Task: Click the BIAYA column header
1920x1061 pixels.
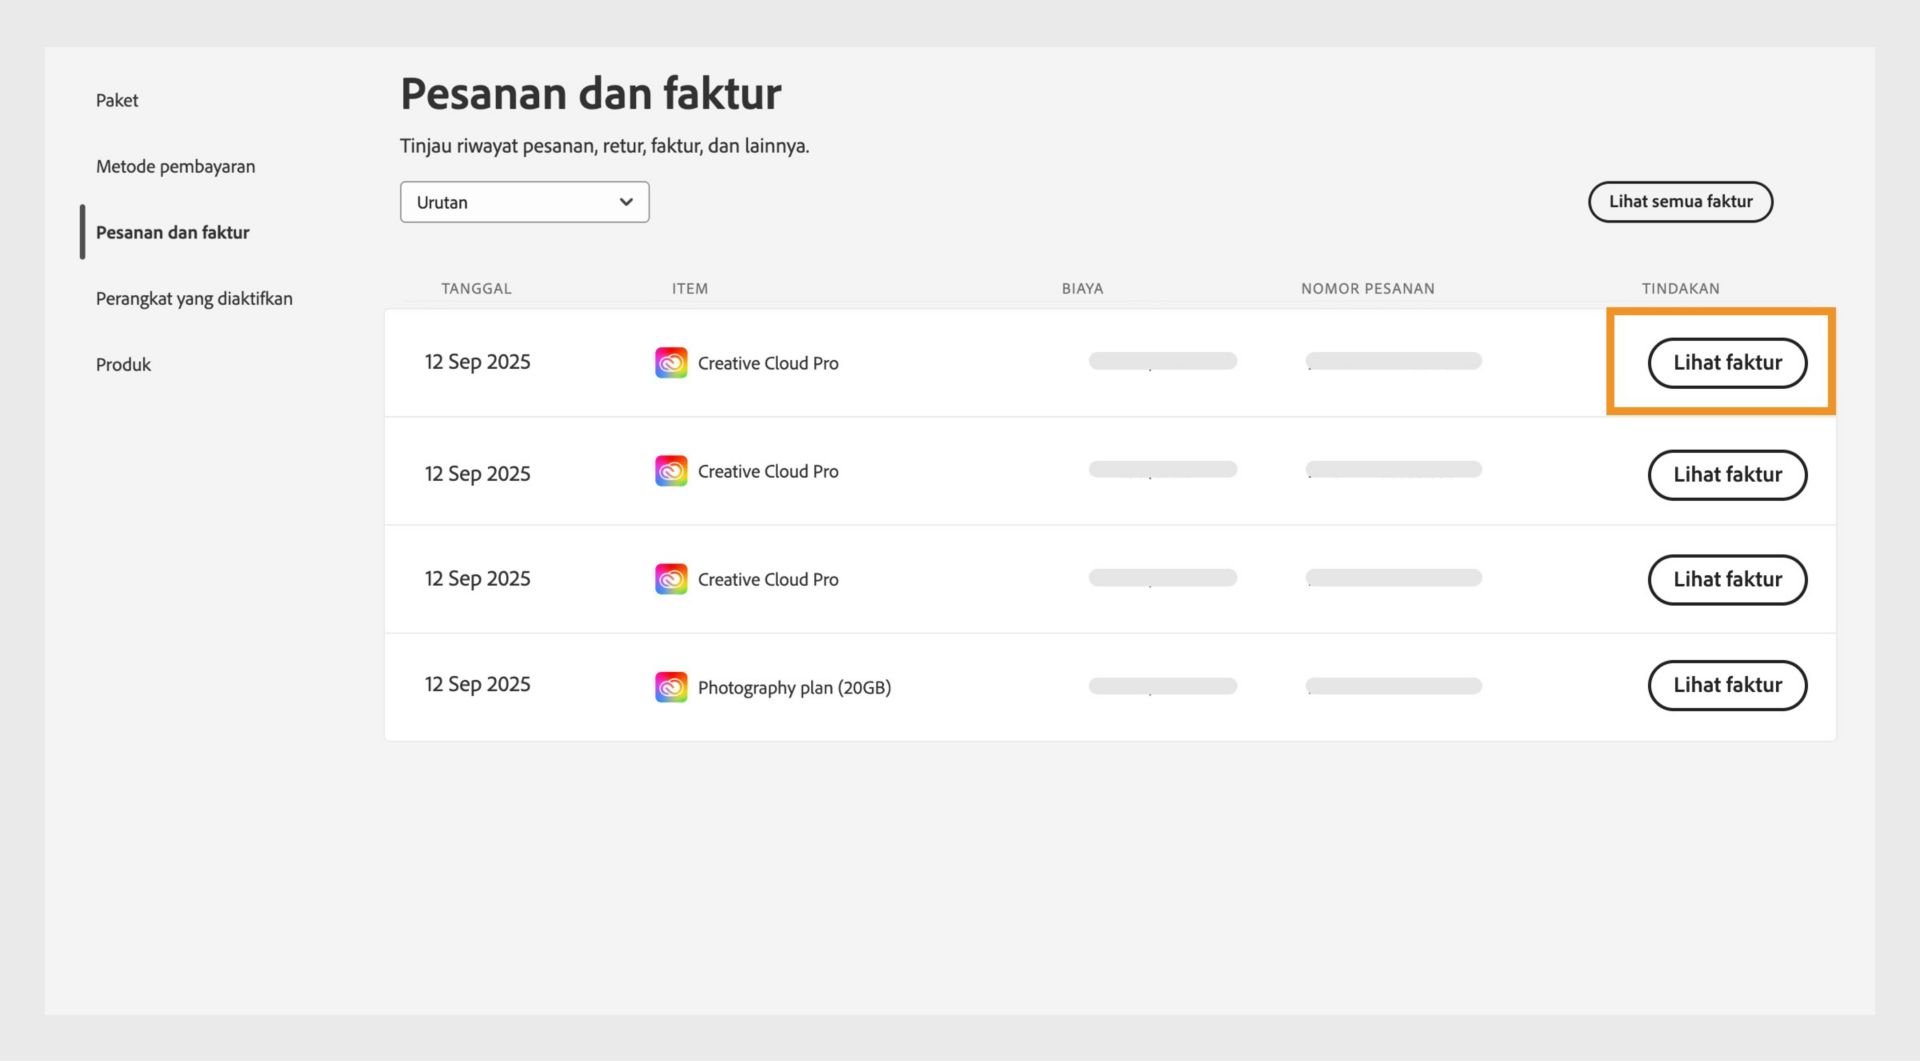Action: (1083, 288)
